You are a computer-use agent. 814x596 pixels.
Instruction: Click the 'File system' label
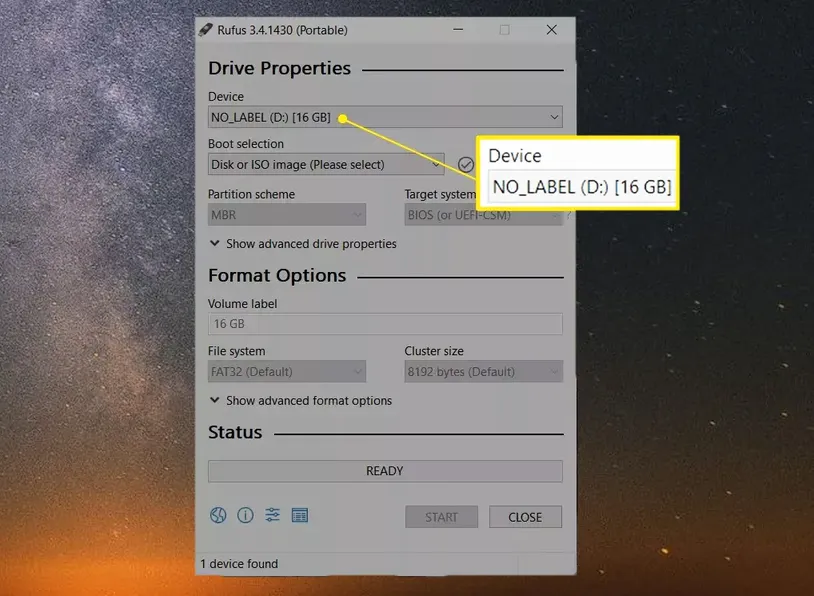point(237,351)
